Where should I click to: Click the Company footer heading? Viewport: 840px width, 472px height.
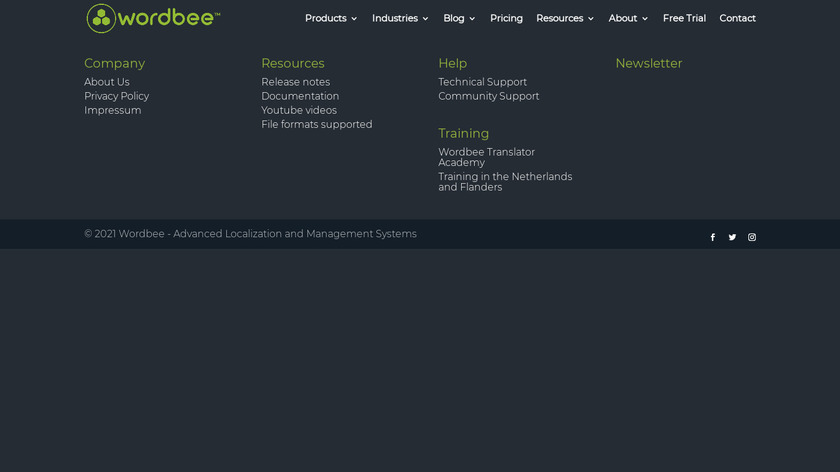[115, 63]
